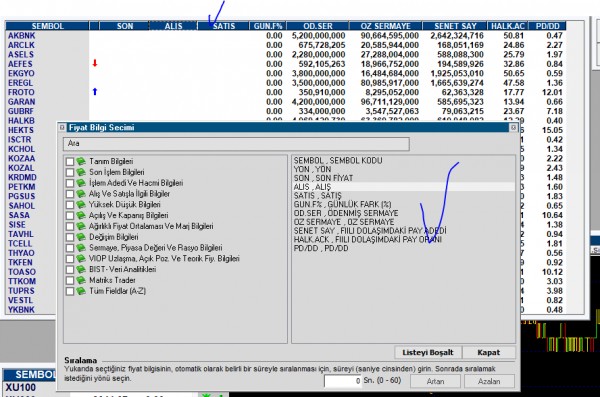The image size is (600, 397).
Task: Select highlighted 'ALIS , ALIŞ' list entry
Action: click(x=403, y=187)
